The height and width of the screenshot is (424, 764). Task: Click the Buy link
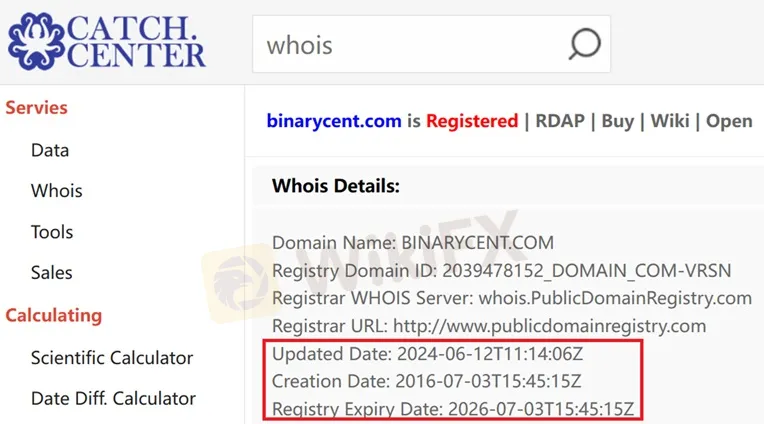click(x=617, y=121)
